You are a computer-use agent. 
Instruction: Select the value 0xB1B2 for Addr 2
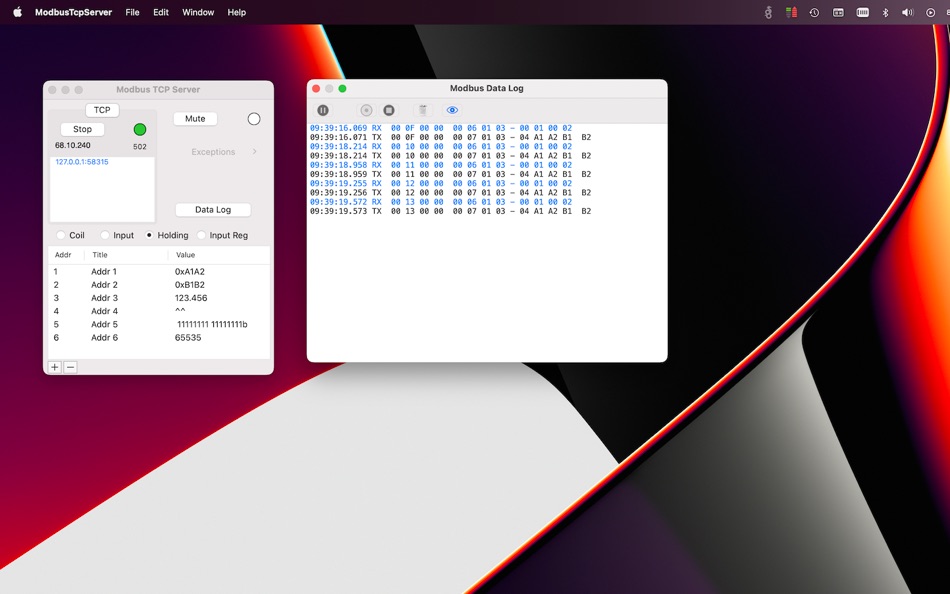[x=190, y=285]
